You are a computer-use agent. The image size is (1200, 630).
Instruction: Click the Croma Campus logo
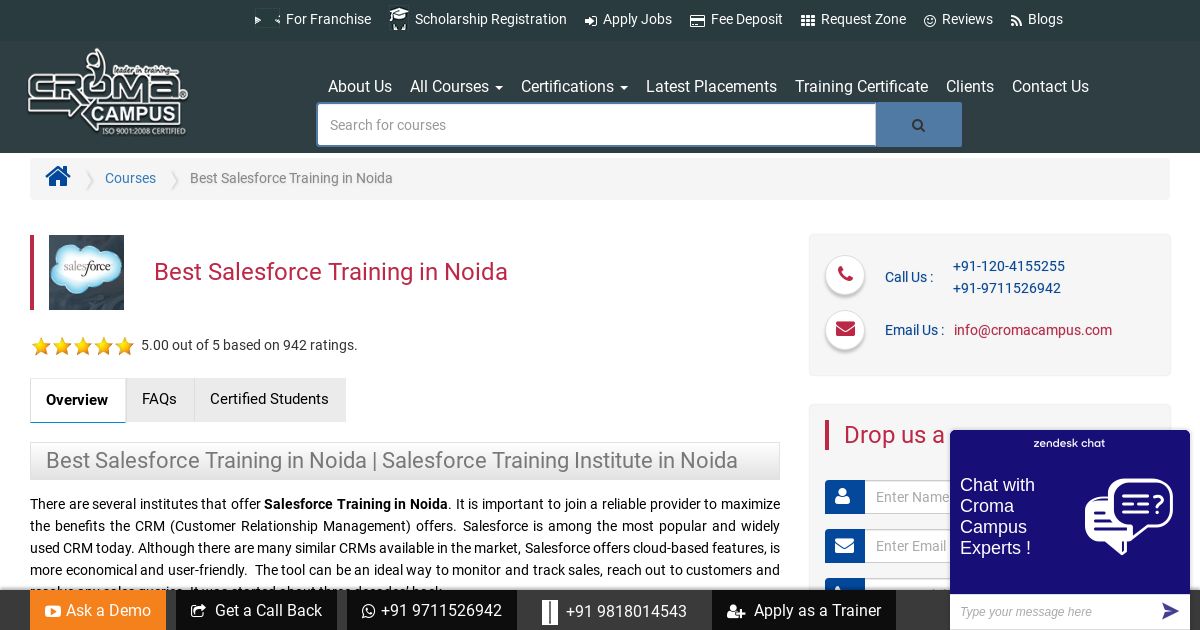[x=107, y=92]
